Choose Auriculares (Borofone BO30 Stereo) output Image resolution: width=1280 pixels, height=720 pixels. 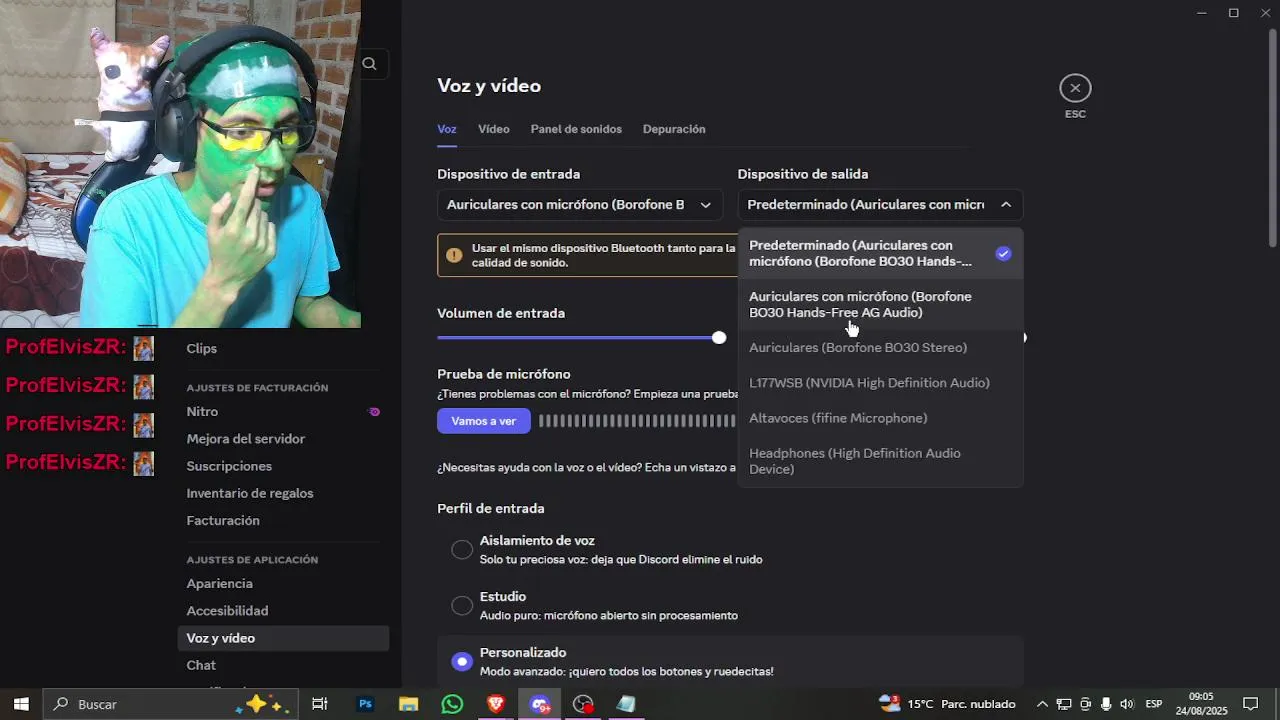[x=880, y=348]
